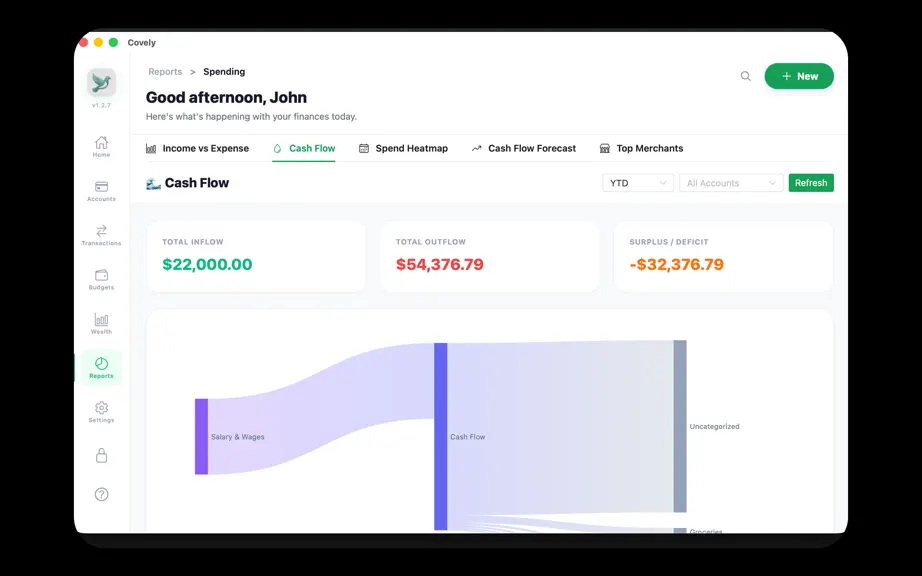This screenshot has height=576, width=922.
Task: Open the Budgets wallet icon
Action: tap(101, 279)
